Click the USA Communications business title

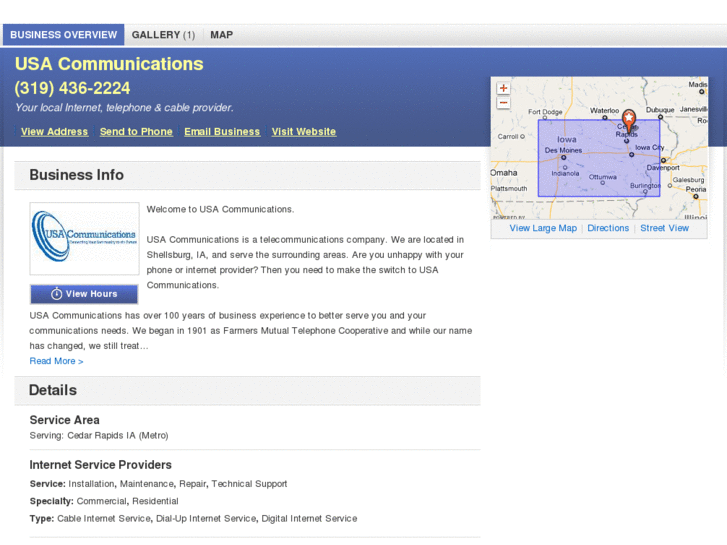[x=109, y=64]
